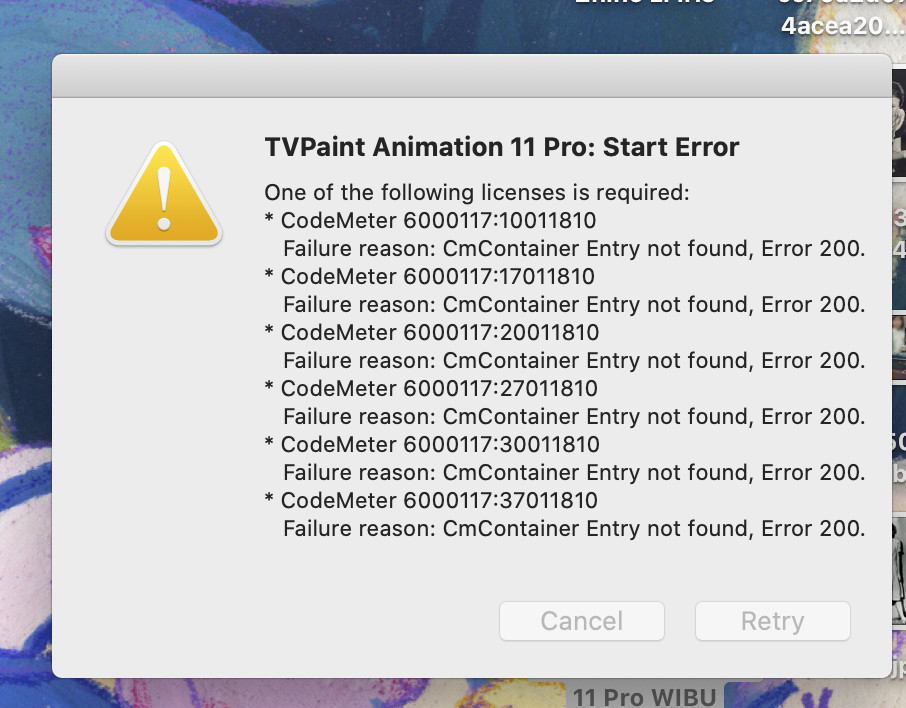The width and height of the screenshot is (906, 708).
Task: Dismiss the error with Cancel
Action: [x=582, y=621]
